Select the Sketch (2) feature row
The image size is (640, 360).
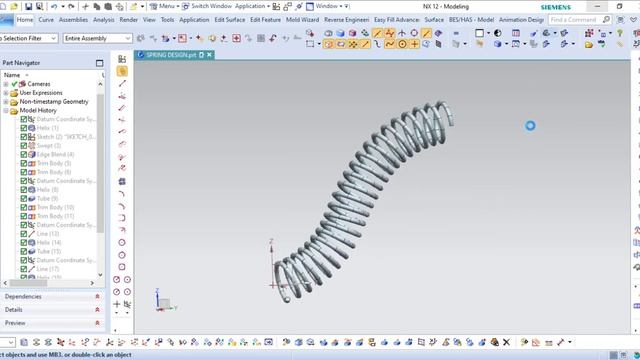pos(58,137)
